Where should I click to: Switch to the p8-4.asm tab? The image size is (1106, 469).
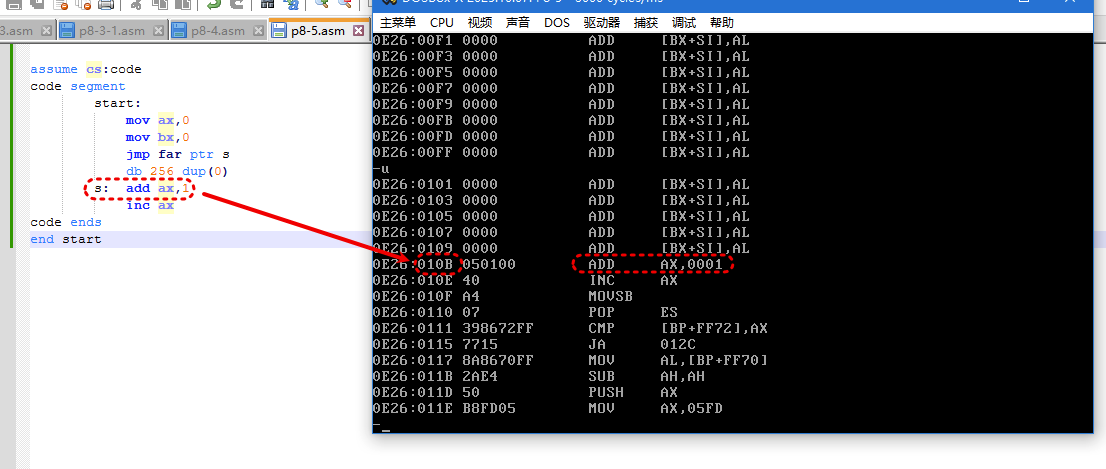click(x=218, y=30)
